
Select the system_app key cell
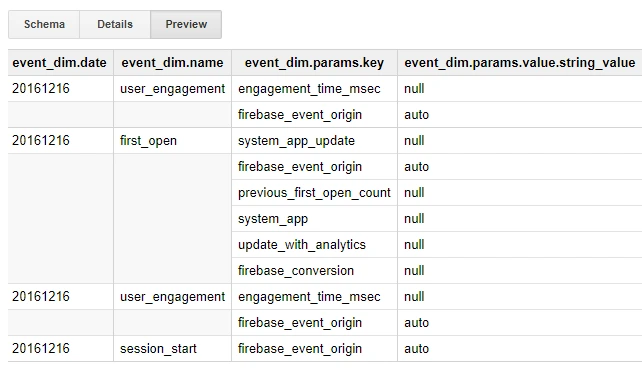(314, 219)
